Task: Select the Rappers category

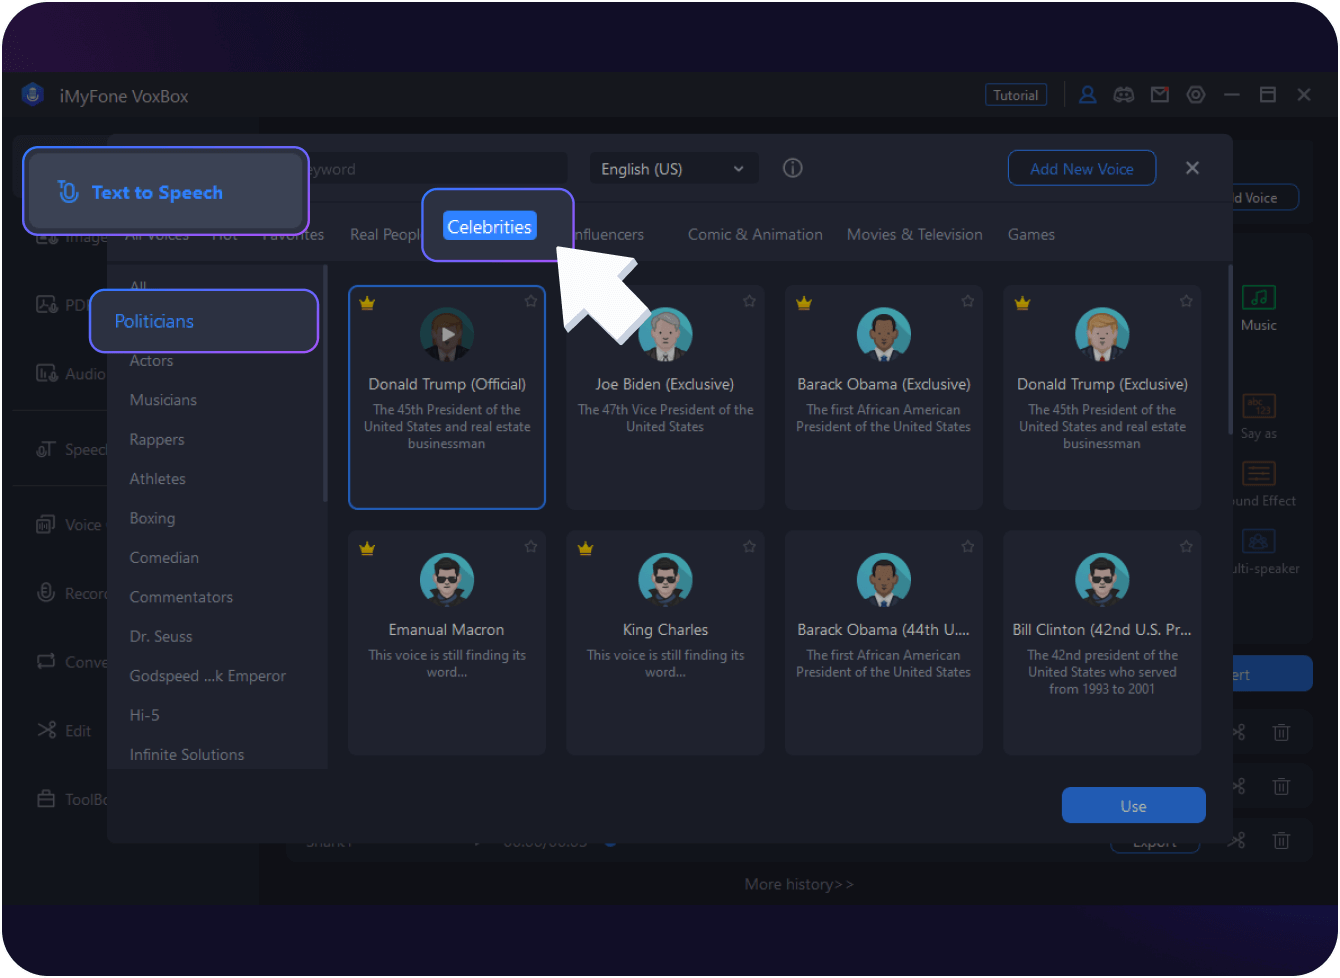Action: point(157,440)
